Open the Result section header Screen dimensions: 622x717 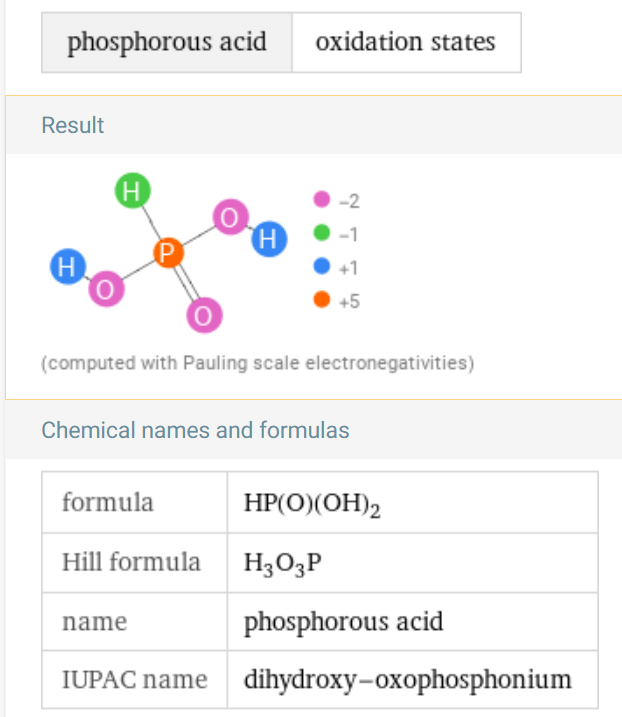pyautogui.click(x=73, y=125)
